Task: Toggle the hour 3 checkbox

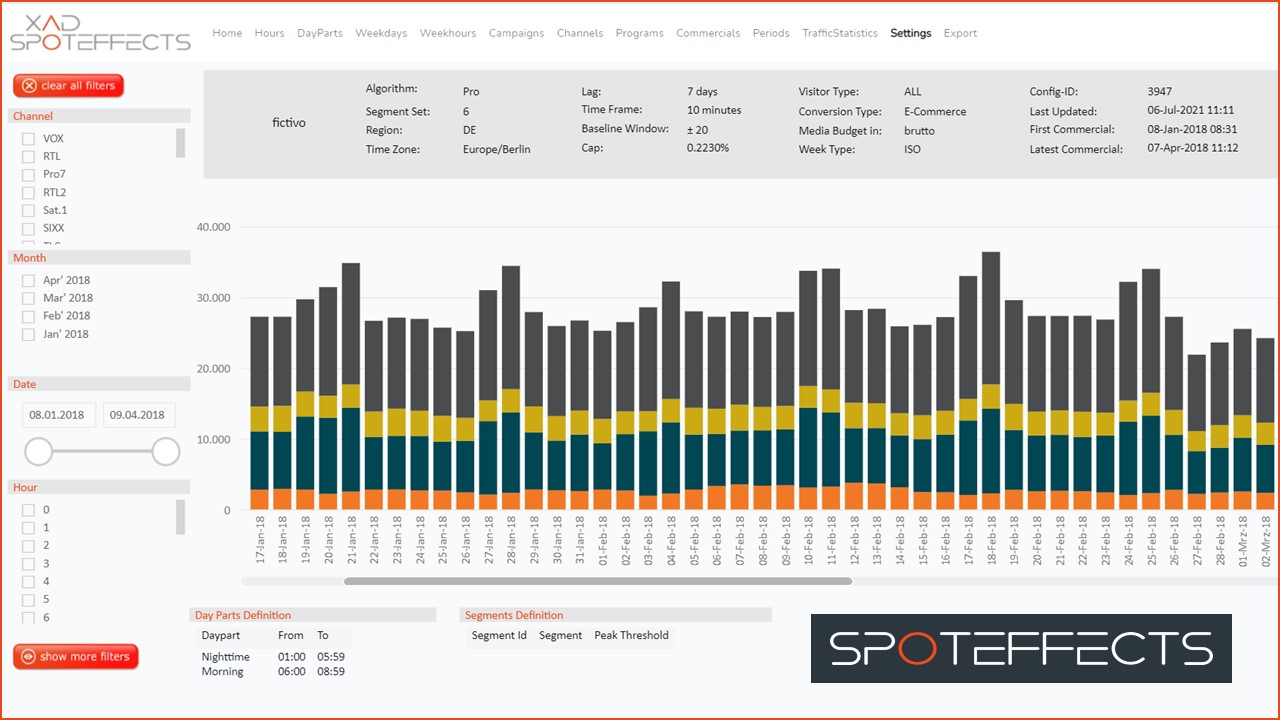Action: 29,564
